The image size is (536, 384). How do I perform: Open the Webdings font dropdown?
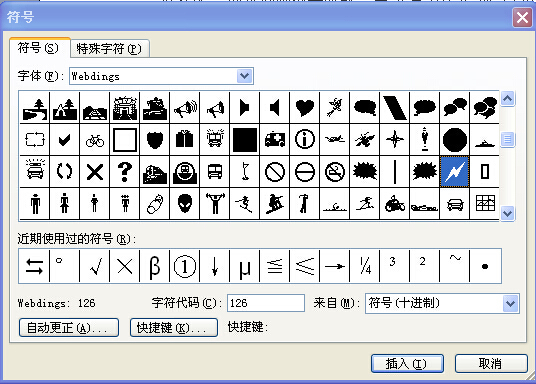click(x=244, y=76)
